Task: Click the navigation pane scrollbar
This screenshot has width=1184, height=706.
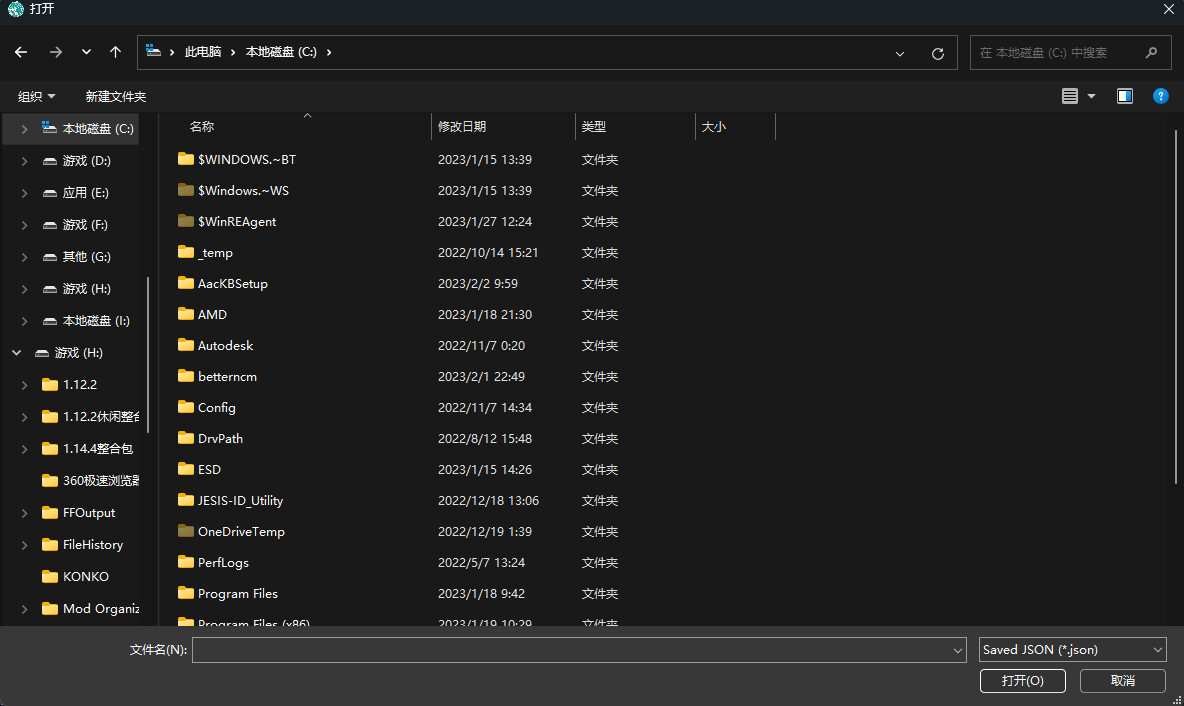Action: coord(148,355)
